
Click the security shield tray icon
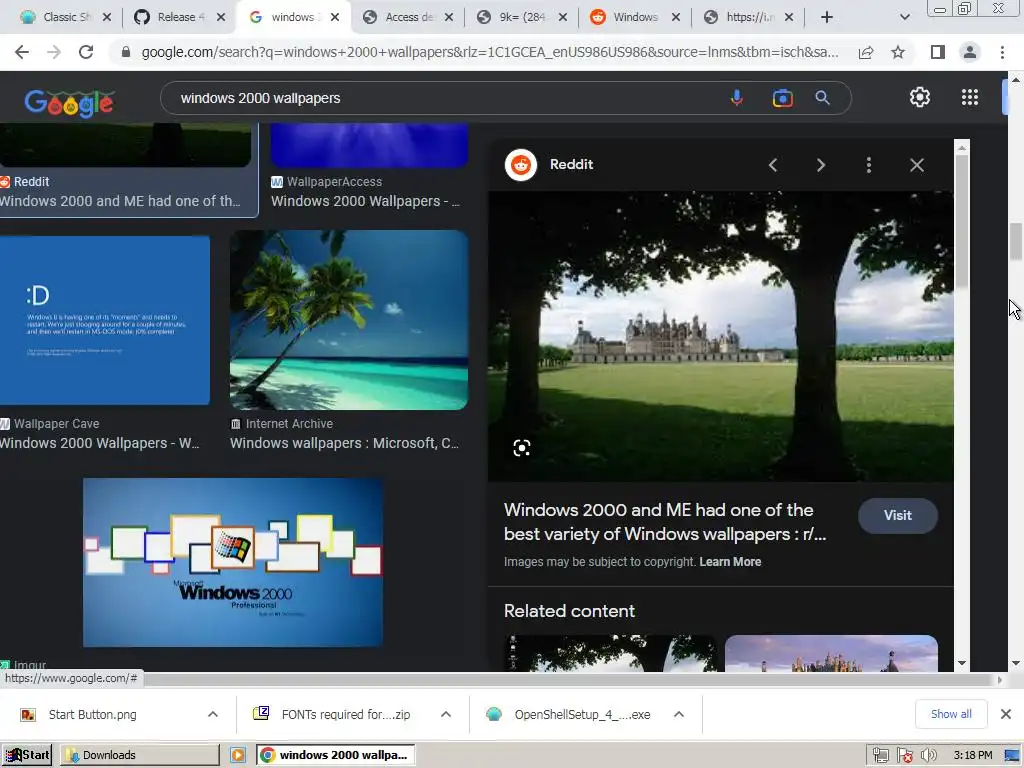pos(904,756)
